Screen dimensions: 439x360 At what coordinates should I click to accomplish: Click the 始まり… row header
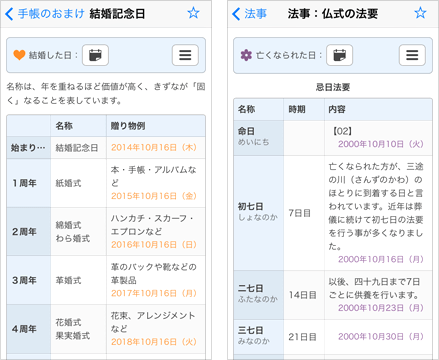pos(29,147)
